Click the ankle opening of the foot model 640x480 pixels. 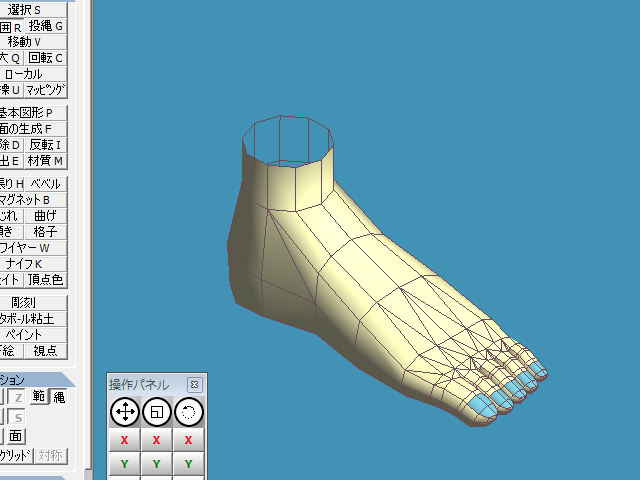288,141
